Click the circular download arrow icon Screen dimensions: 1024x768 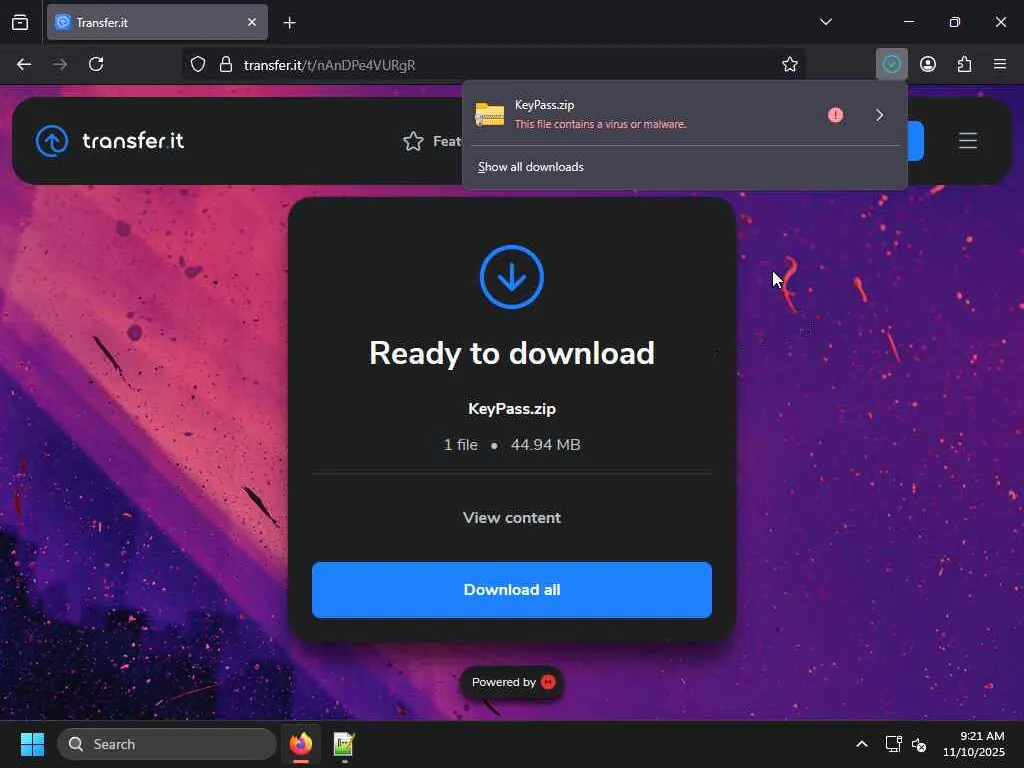click(x=512, y=277)
